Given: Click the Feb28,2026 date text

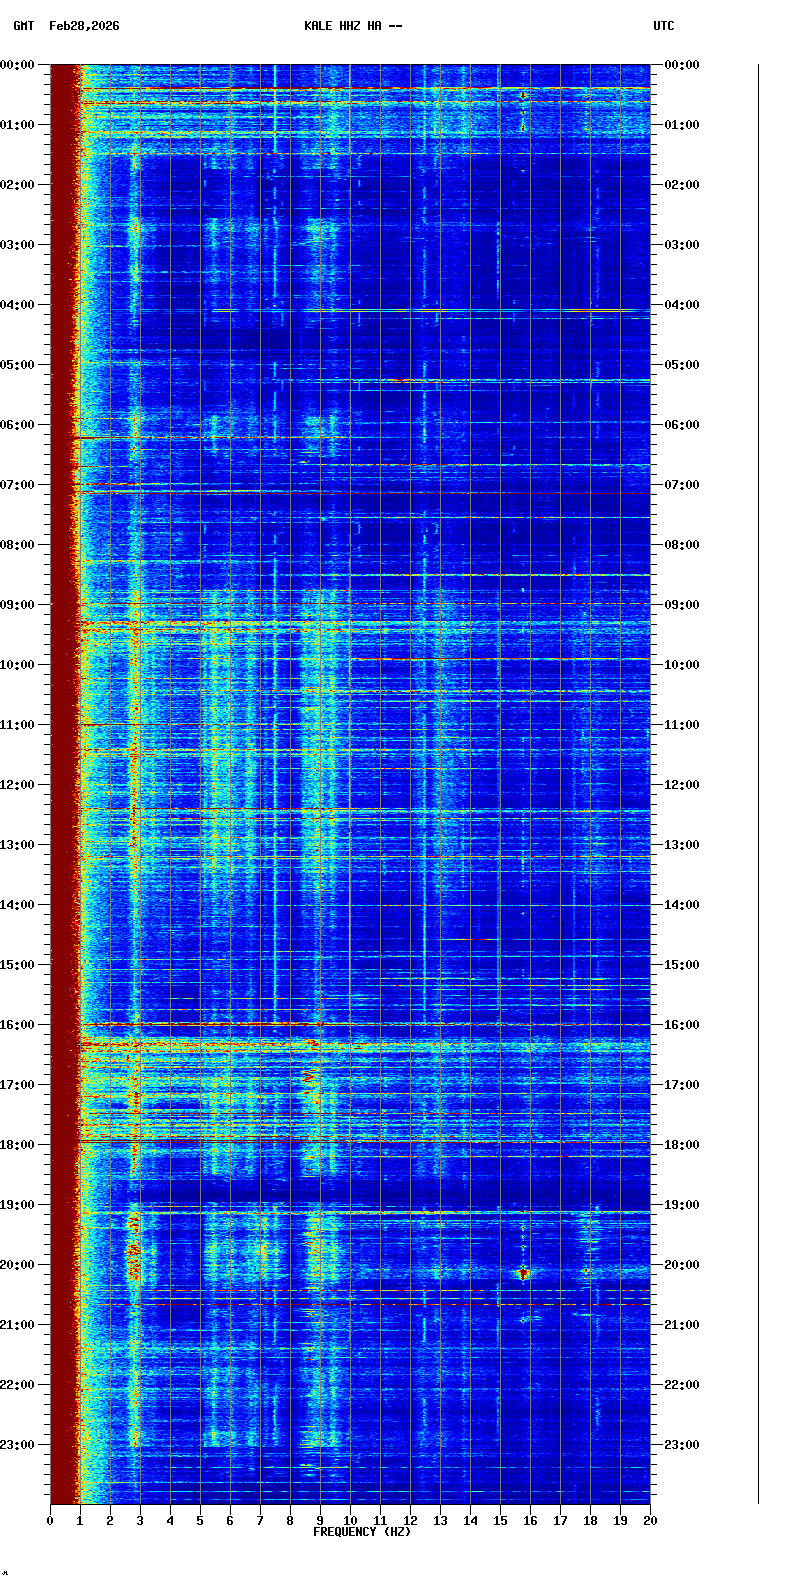Looking at the screenshot, I should tap(84, 26).
